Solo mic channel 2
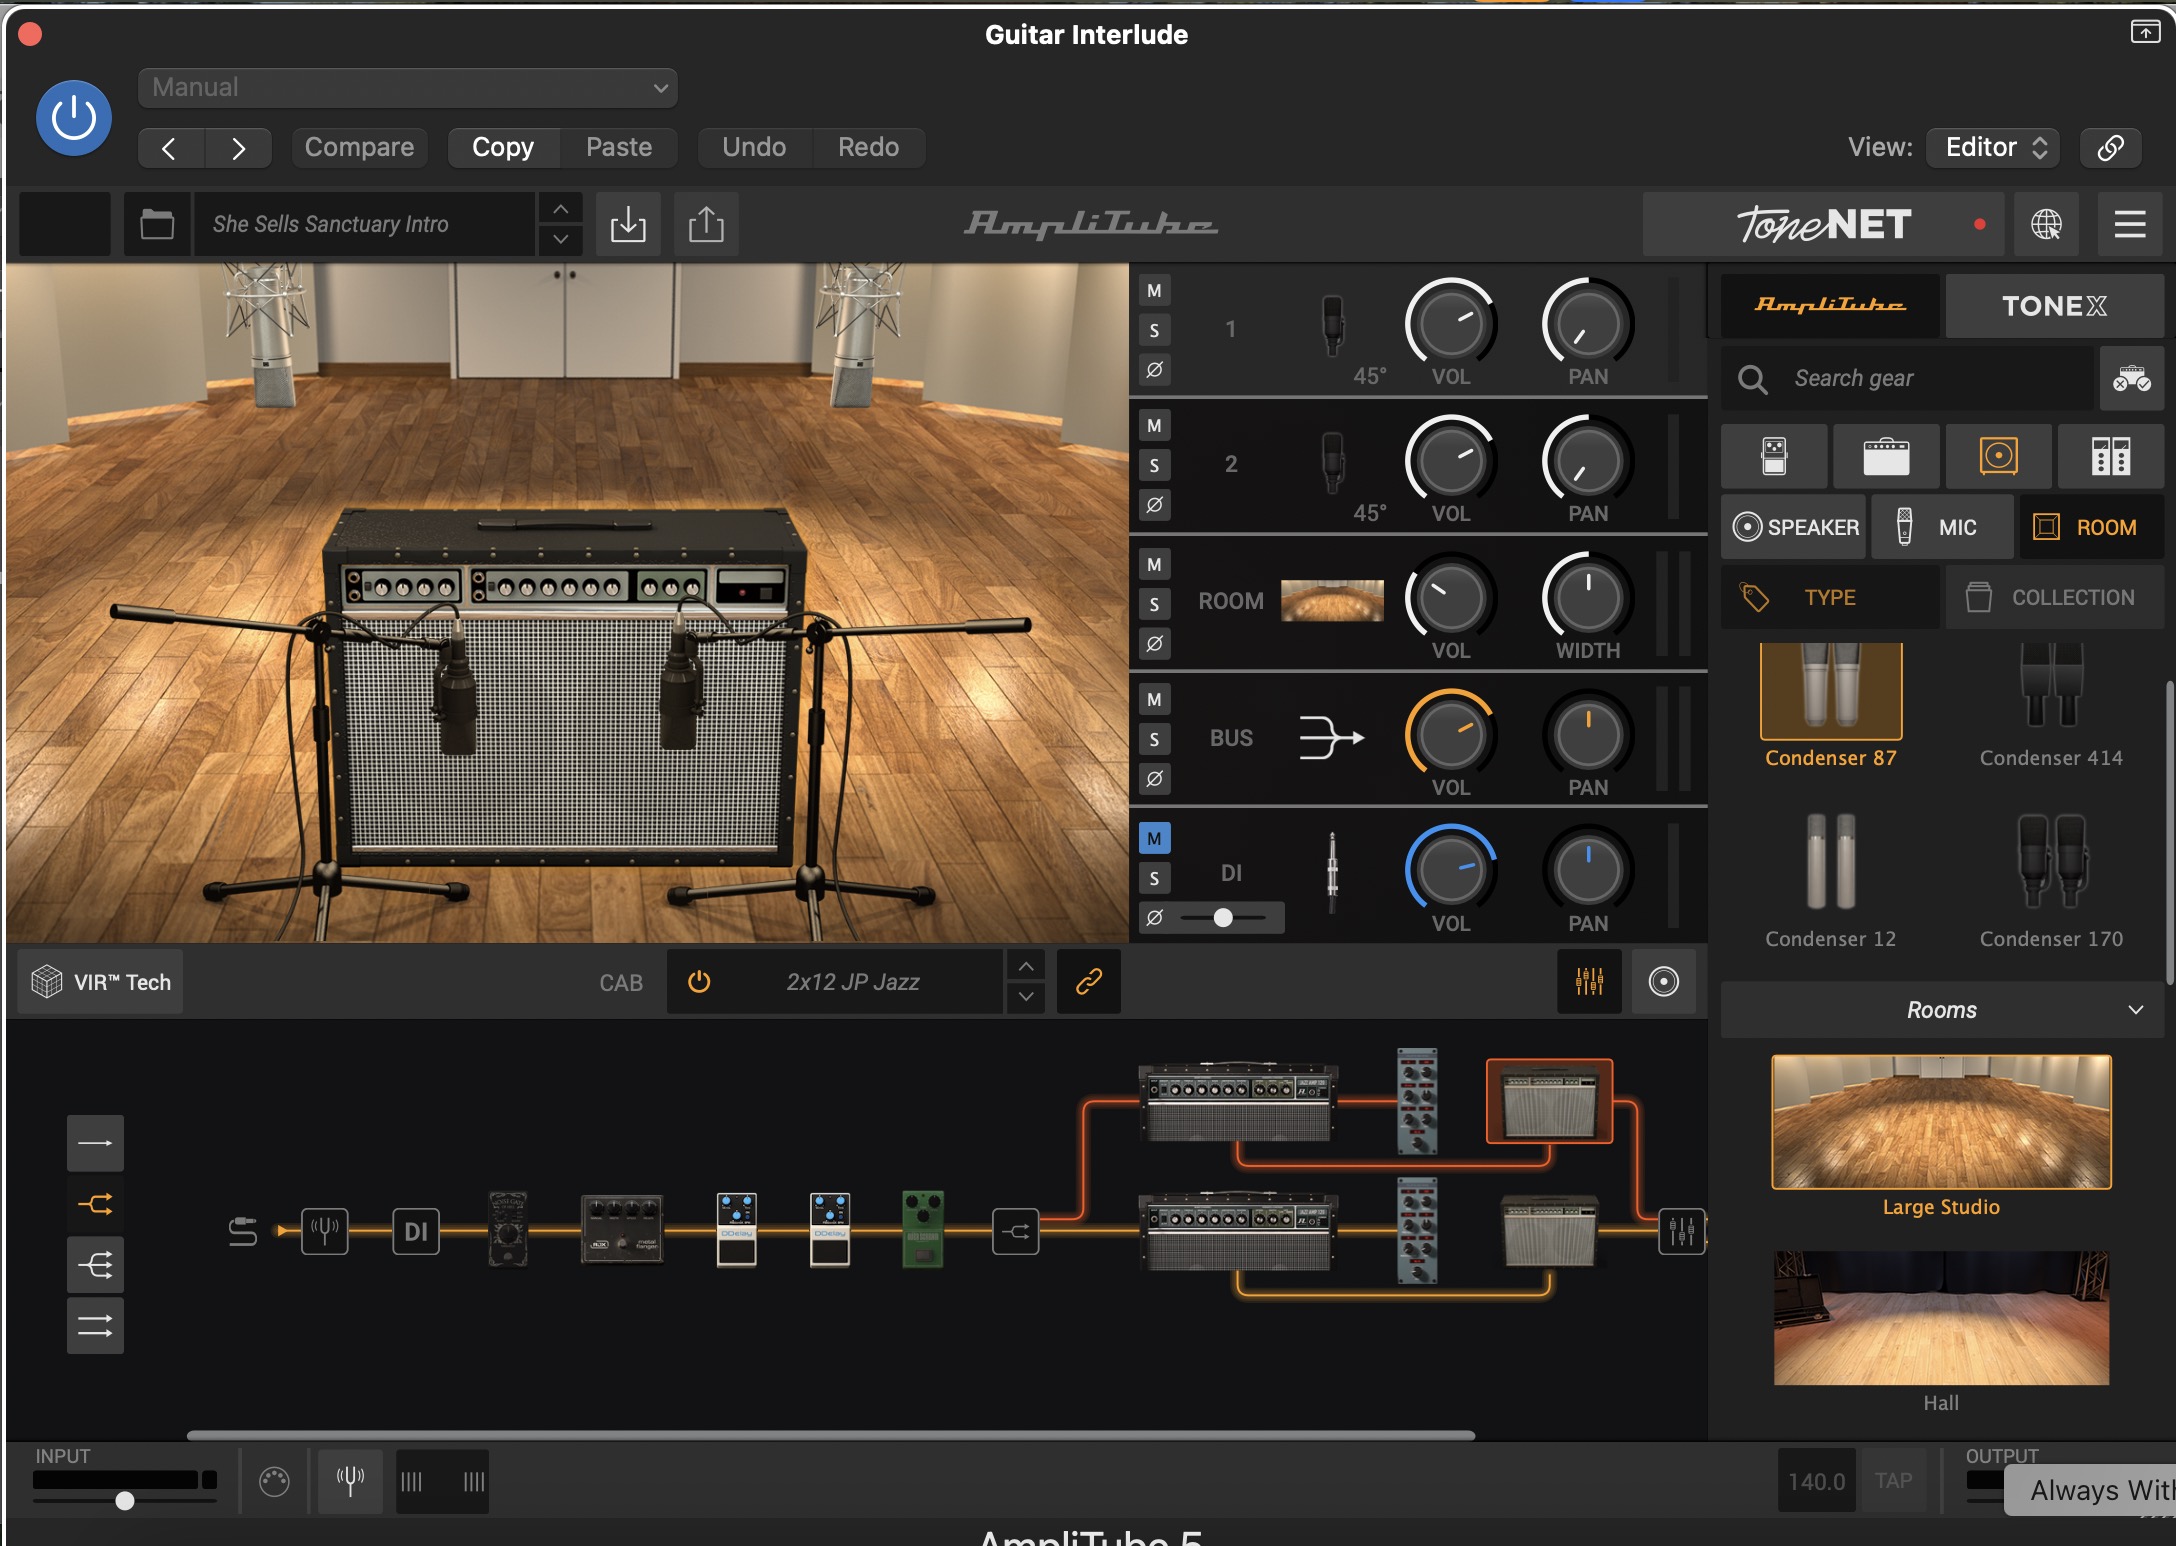The height and width of the screenshot is (1546, 2176). (1154, 465)
